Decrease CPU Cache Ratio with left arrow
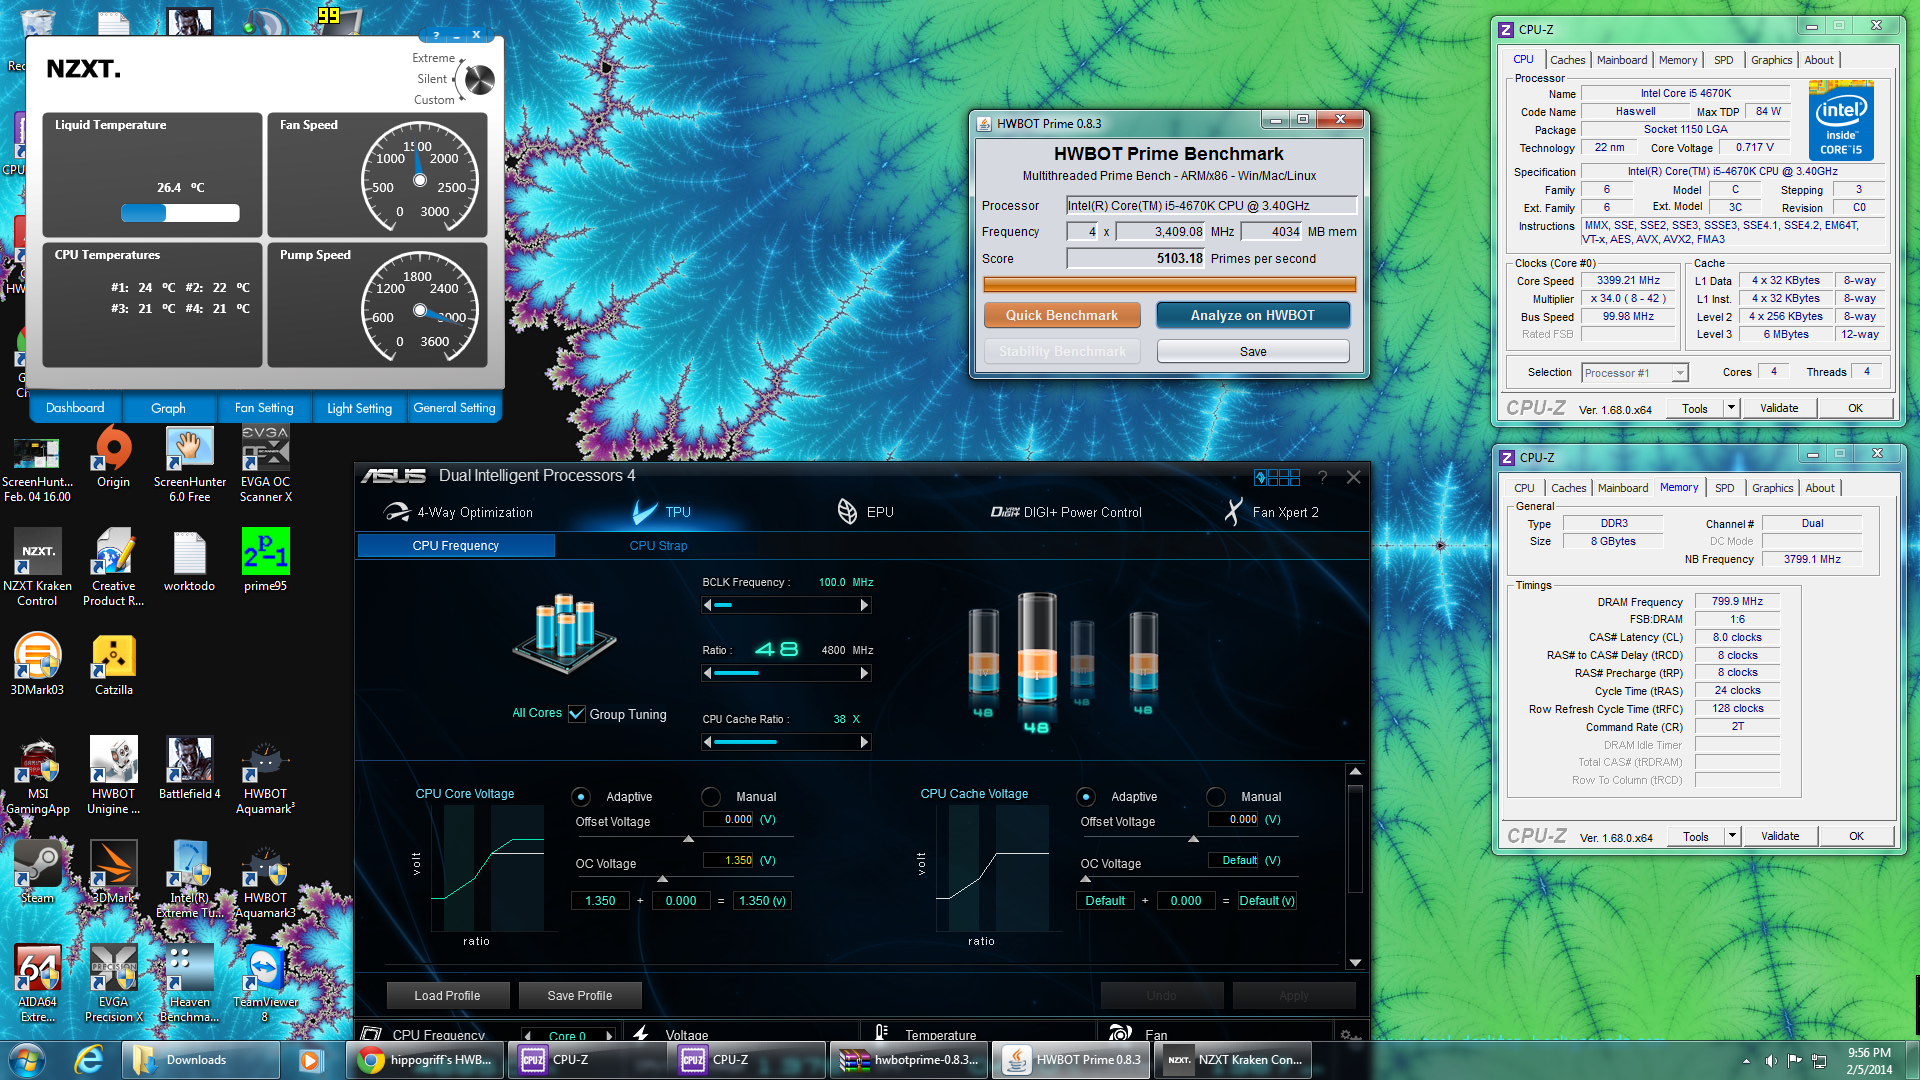The width and height of the screenshot is (1920, 1080). tap(708, 742)
